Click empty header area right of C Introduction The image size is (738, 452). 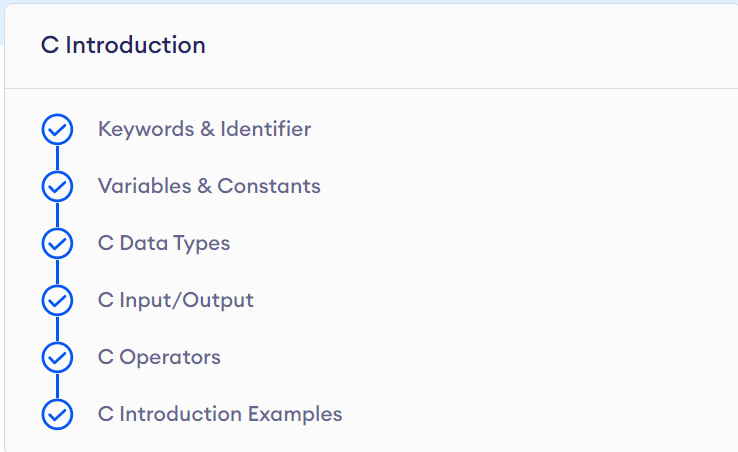(480, 45)
